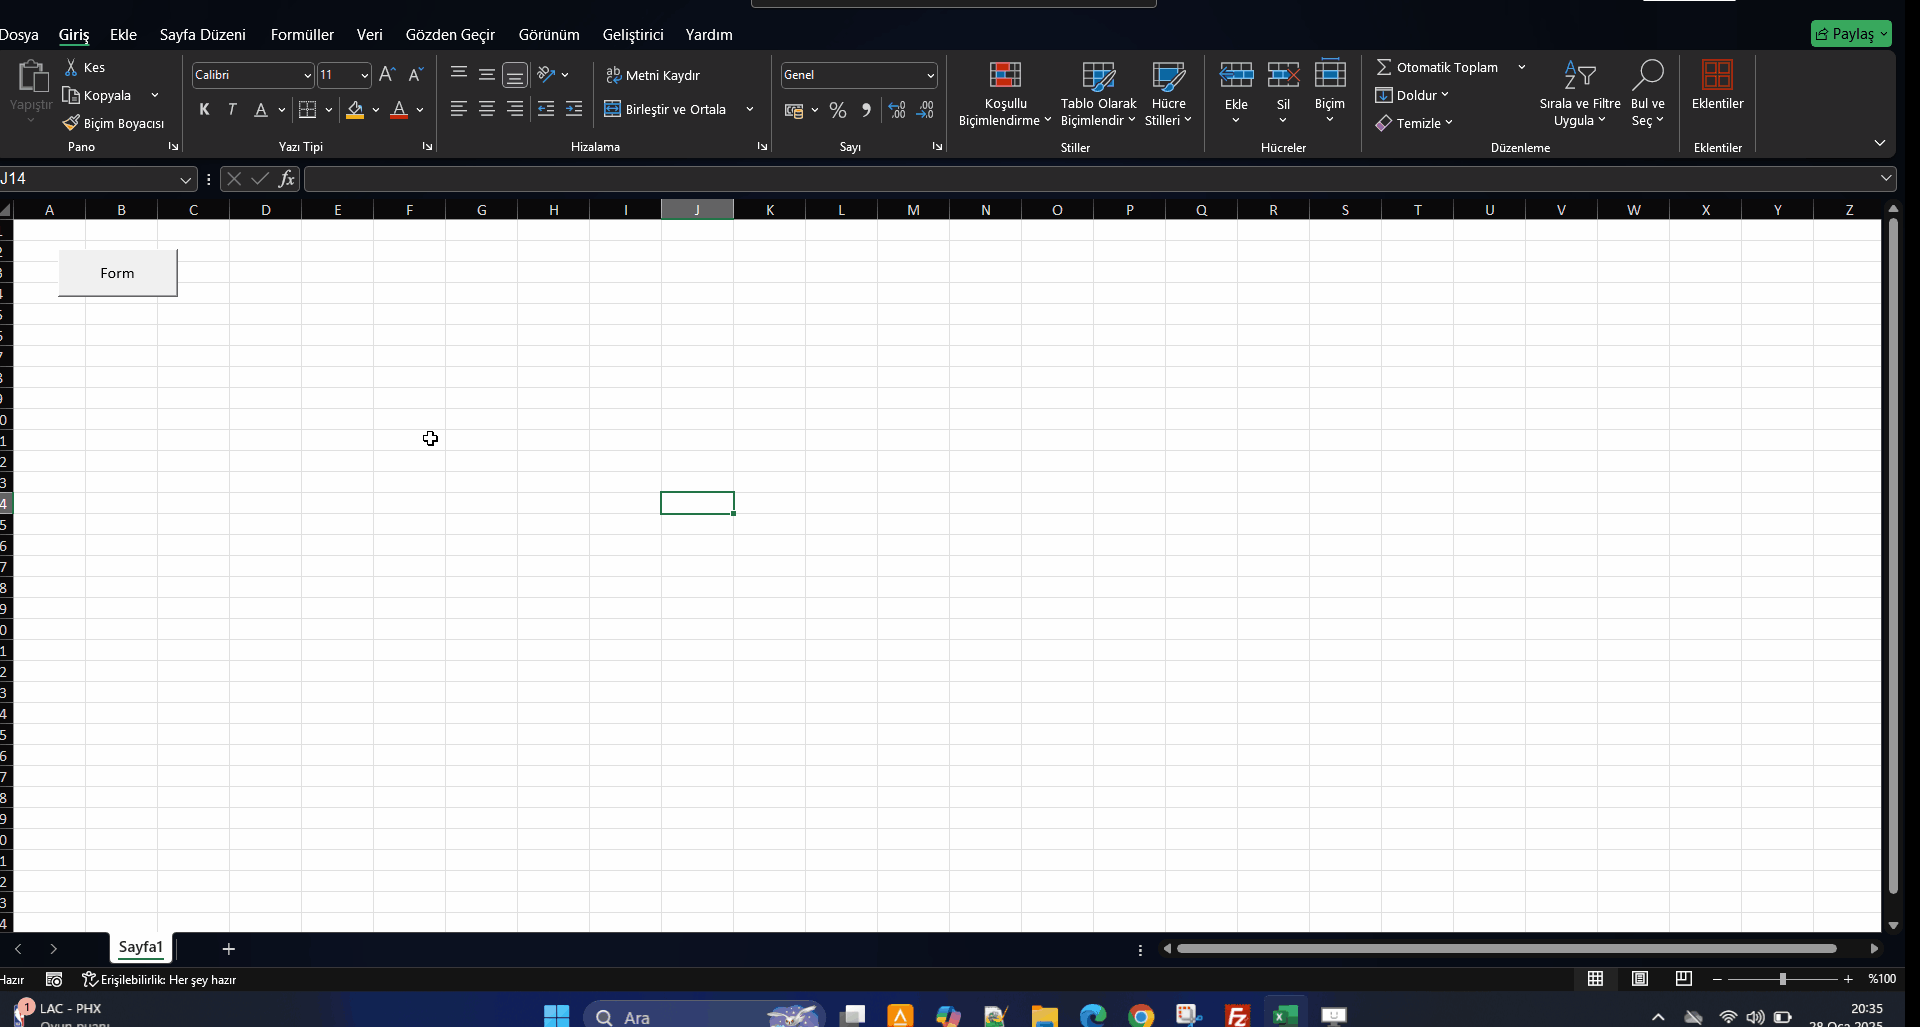Open Tablo Olarak Biçimlendir menu
The image size is (1920, 1027).
pyautogui.click(x=1098, y=93)
